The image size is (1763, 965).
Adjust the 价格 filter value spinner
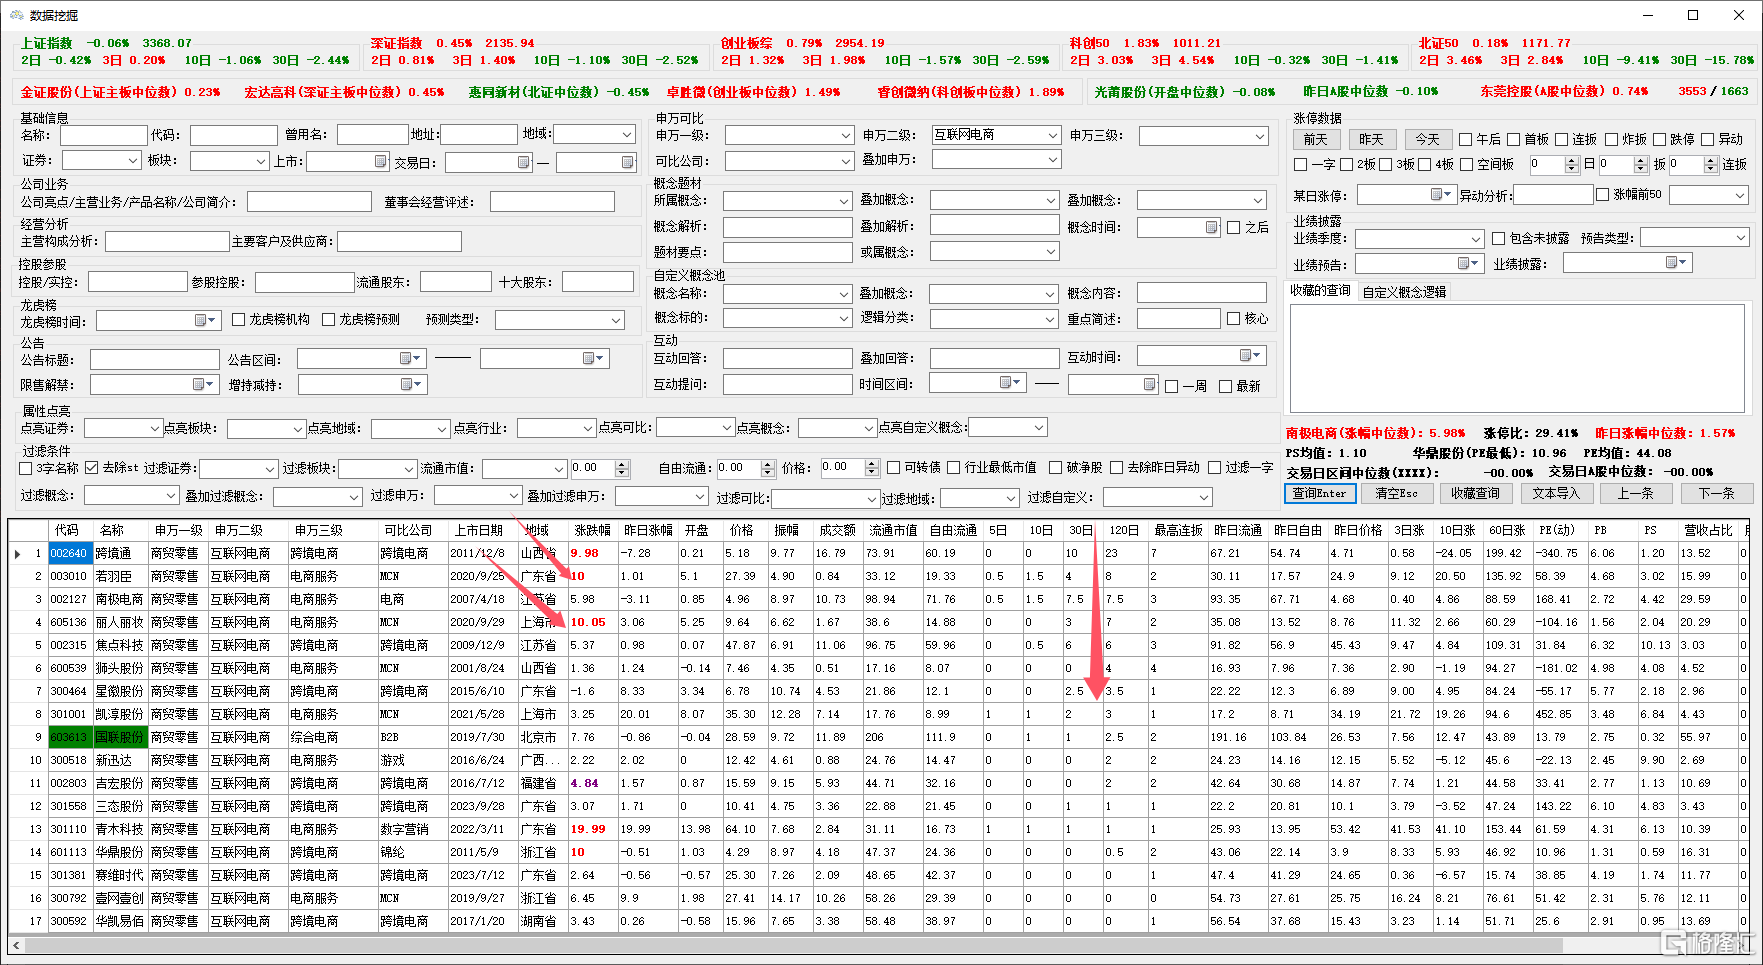coord(872,468)
